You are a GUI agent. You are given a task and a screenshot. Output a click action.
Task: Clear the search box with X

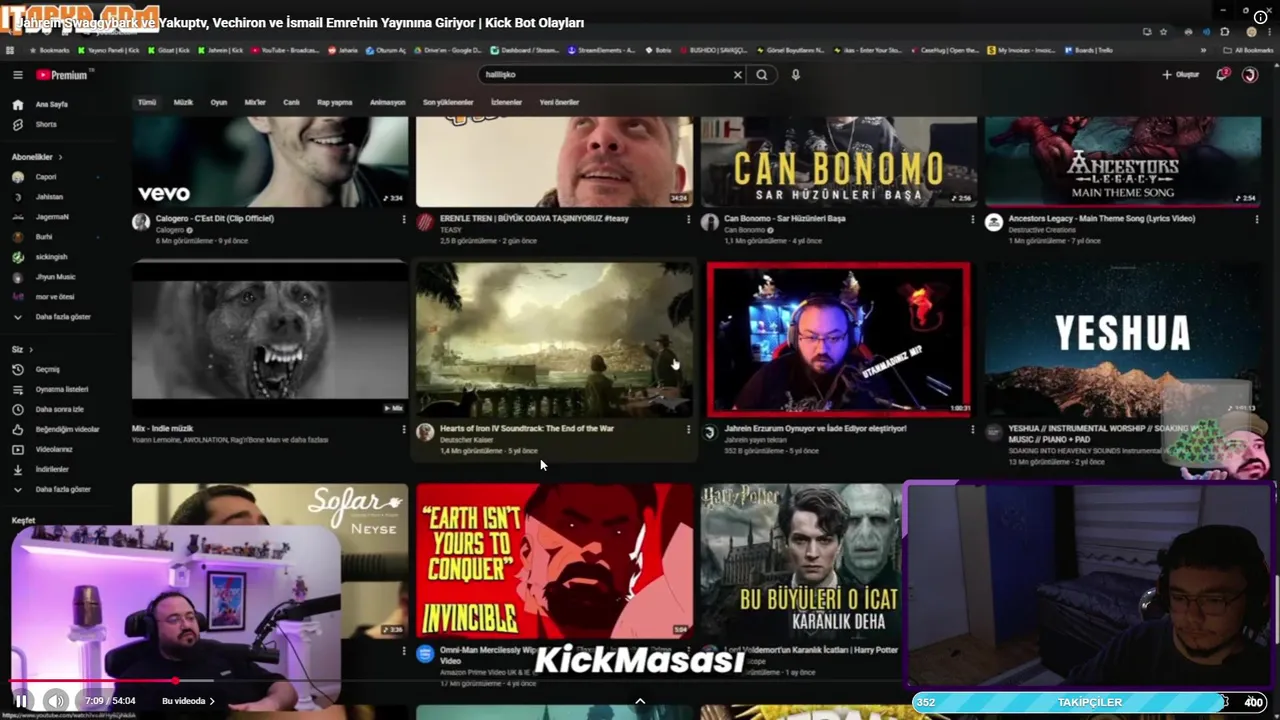[738, 75]
